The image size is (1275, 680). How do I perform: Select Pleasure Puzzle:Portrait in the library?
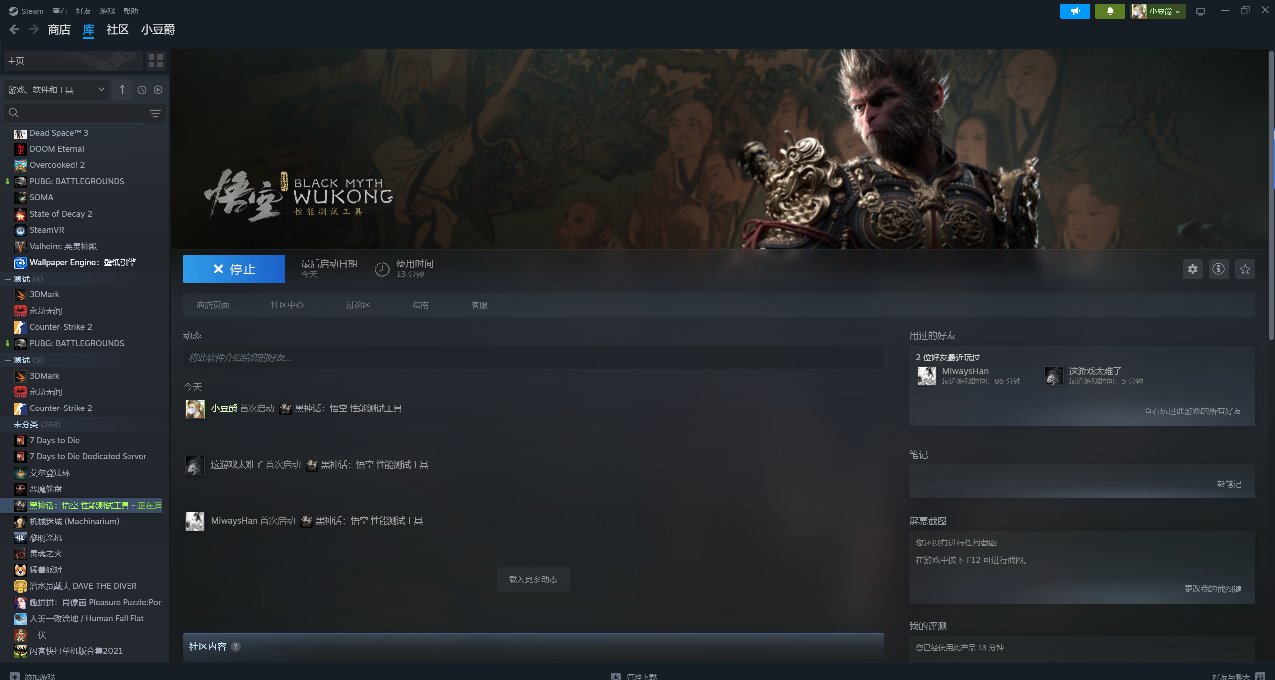click(95, 602)
